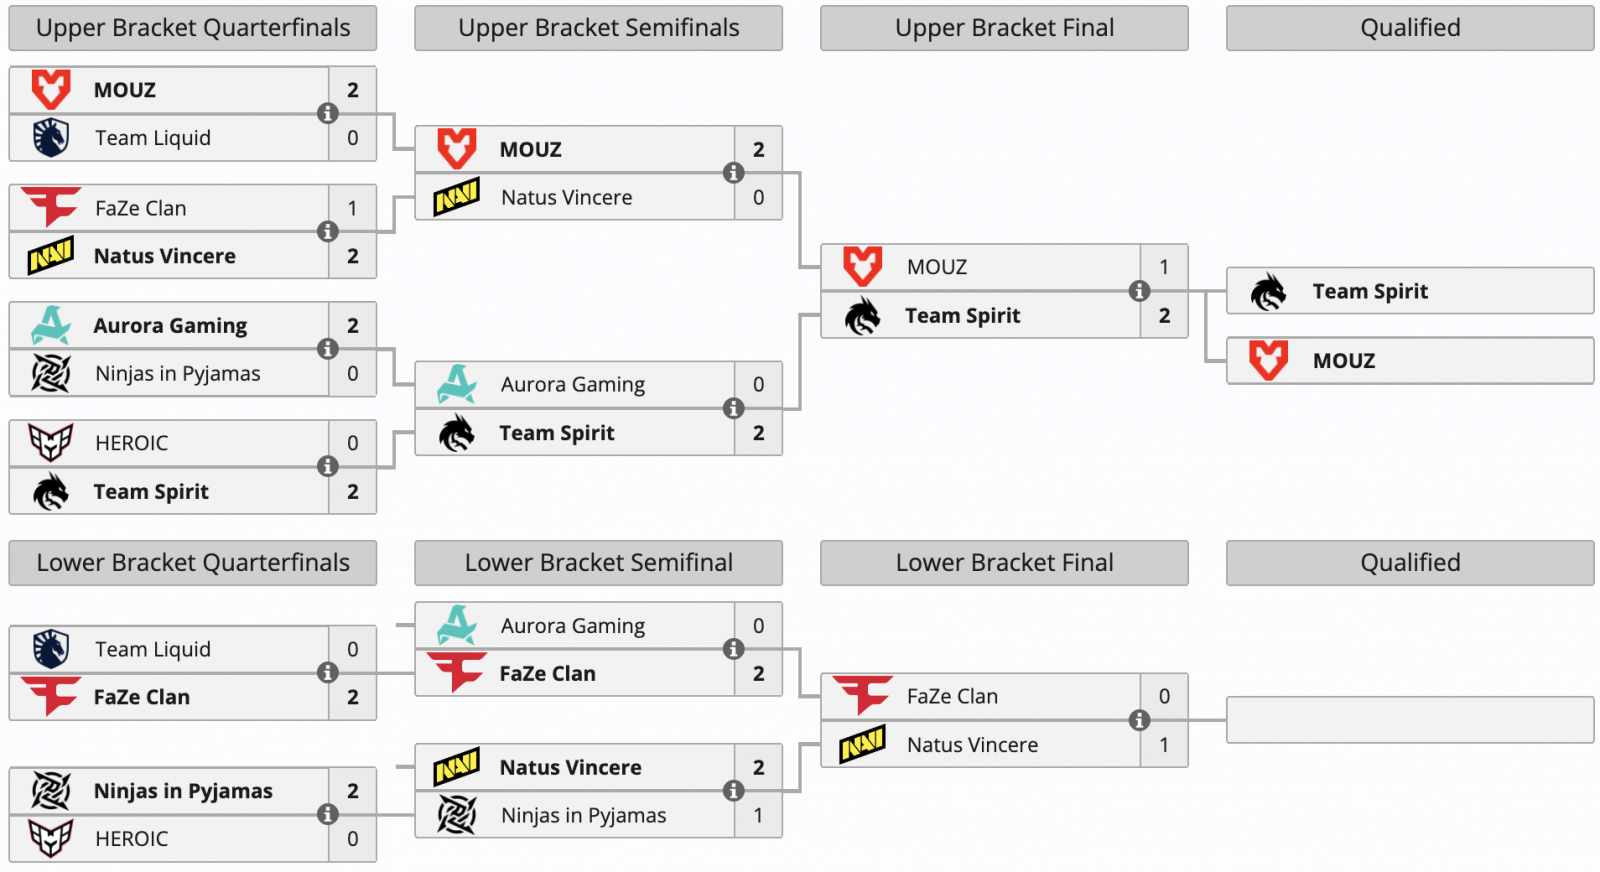
Task: Click info icon for FaZe Clan vs Natus Vincere quarterfinal
Action: coord(327,231)
